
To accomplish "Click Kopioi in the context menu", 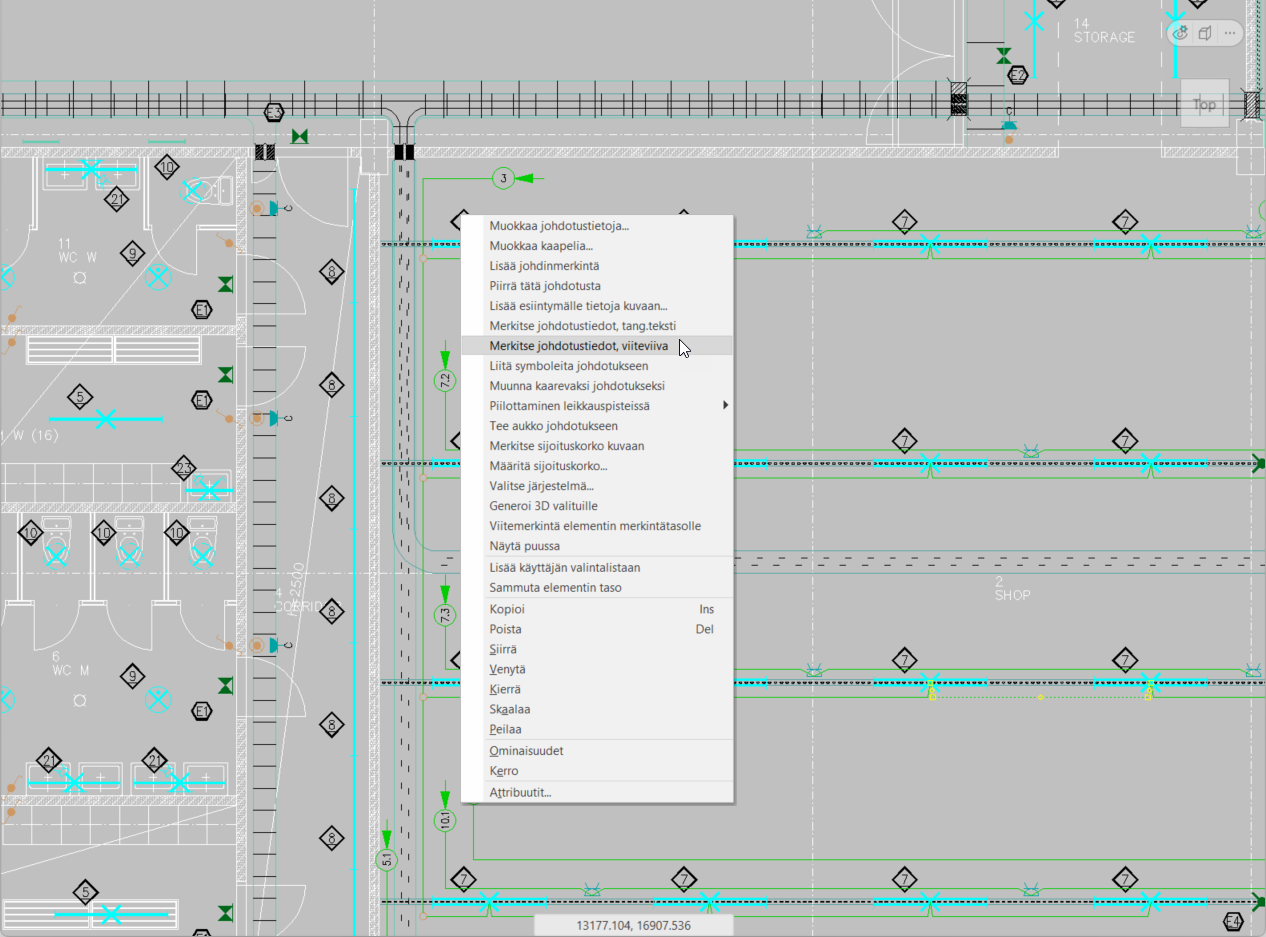I will click(507, 609).
